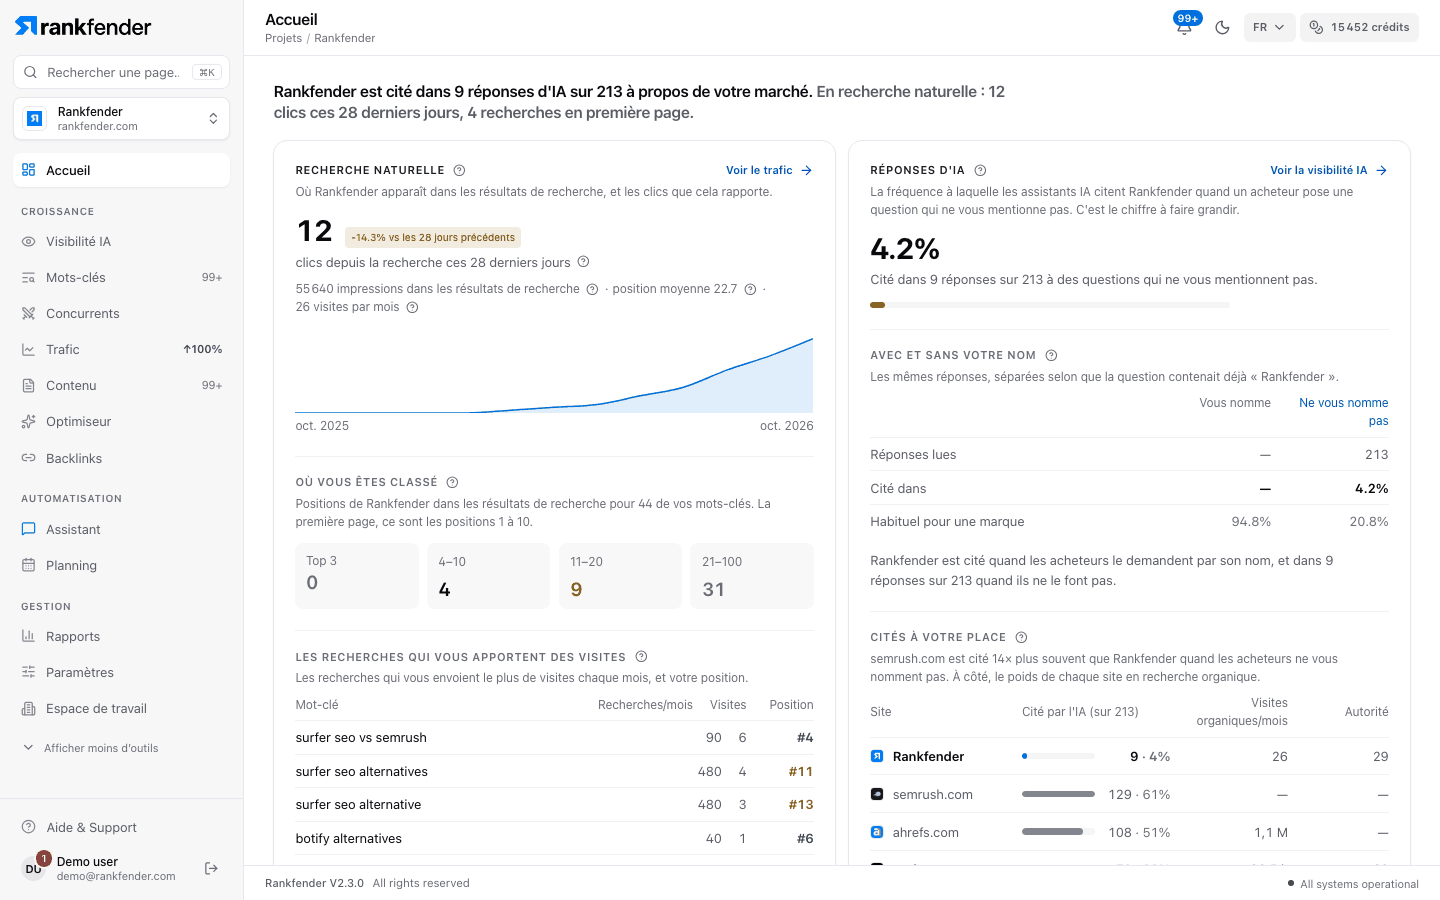Collapse tools with Afficher moins d'outils
This screenshot has width=1440, height=900.
pos(90,748)
